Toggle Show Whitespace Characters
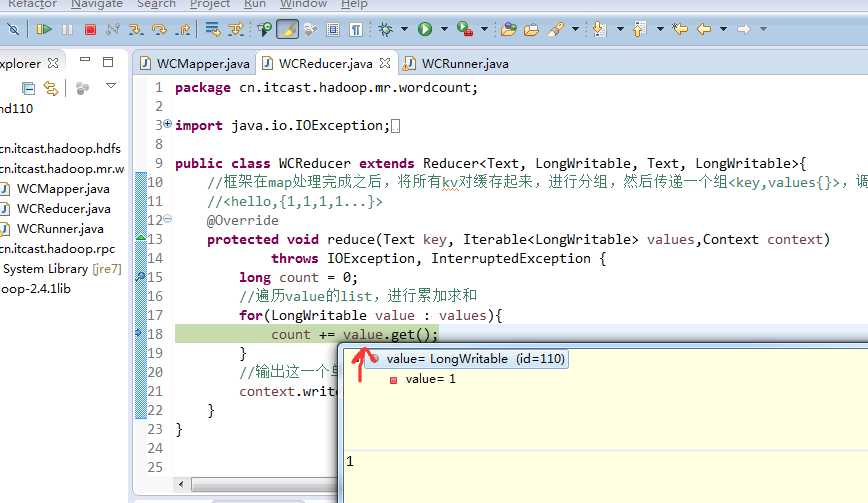868x503 pixels. 356,29
